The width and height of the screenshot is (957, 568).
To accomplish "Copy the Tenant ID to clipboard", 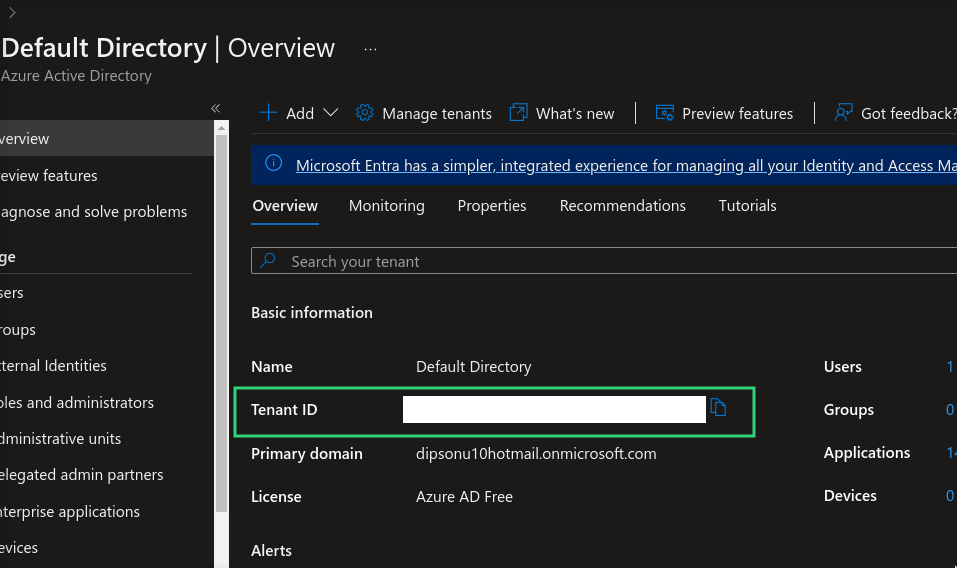I will (x=718, y=407).
